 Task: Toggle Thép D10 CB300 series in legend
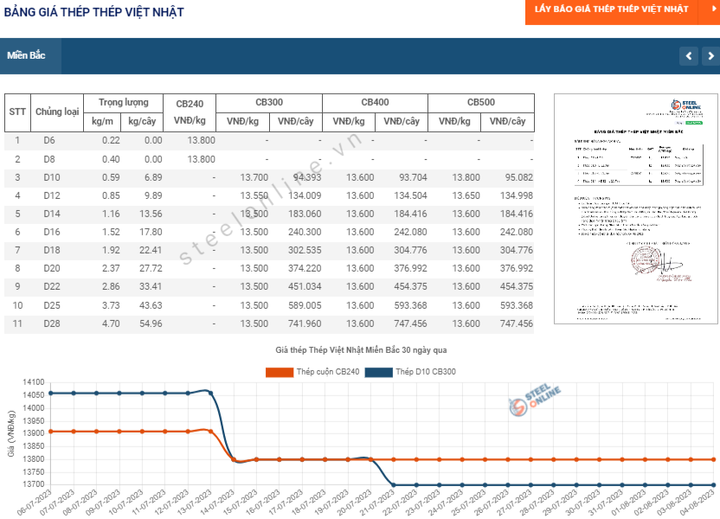click(408, 372)
